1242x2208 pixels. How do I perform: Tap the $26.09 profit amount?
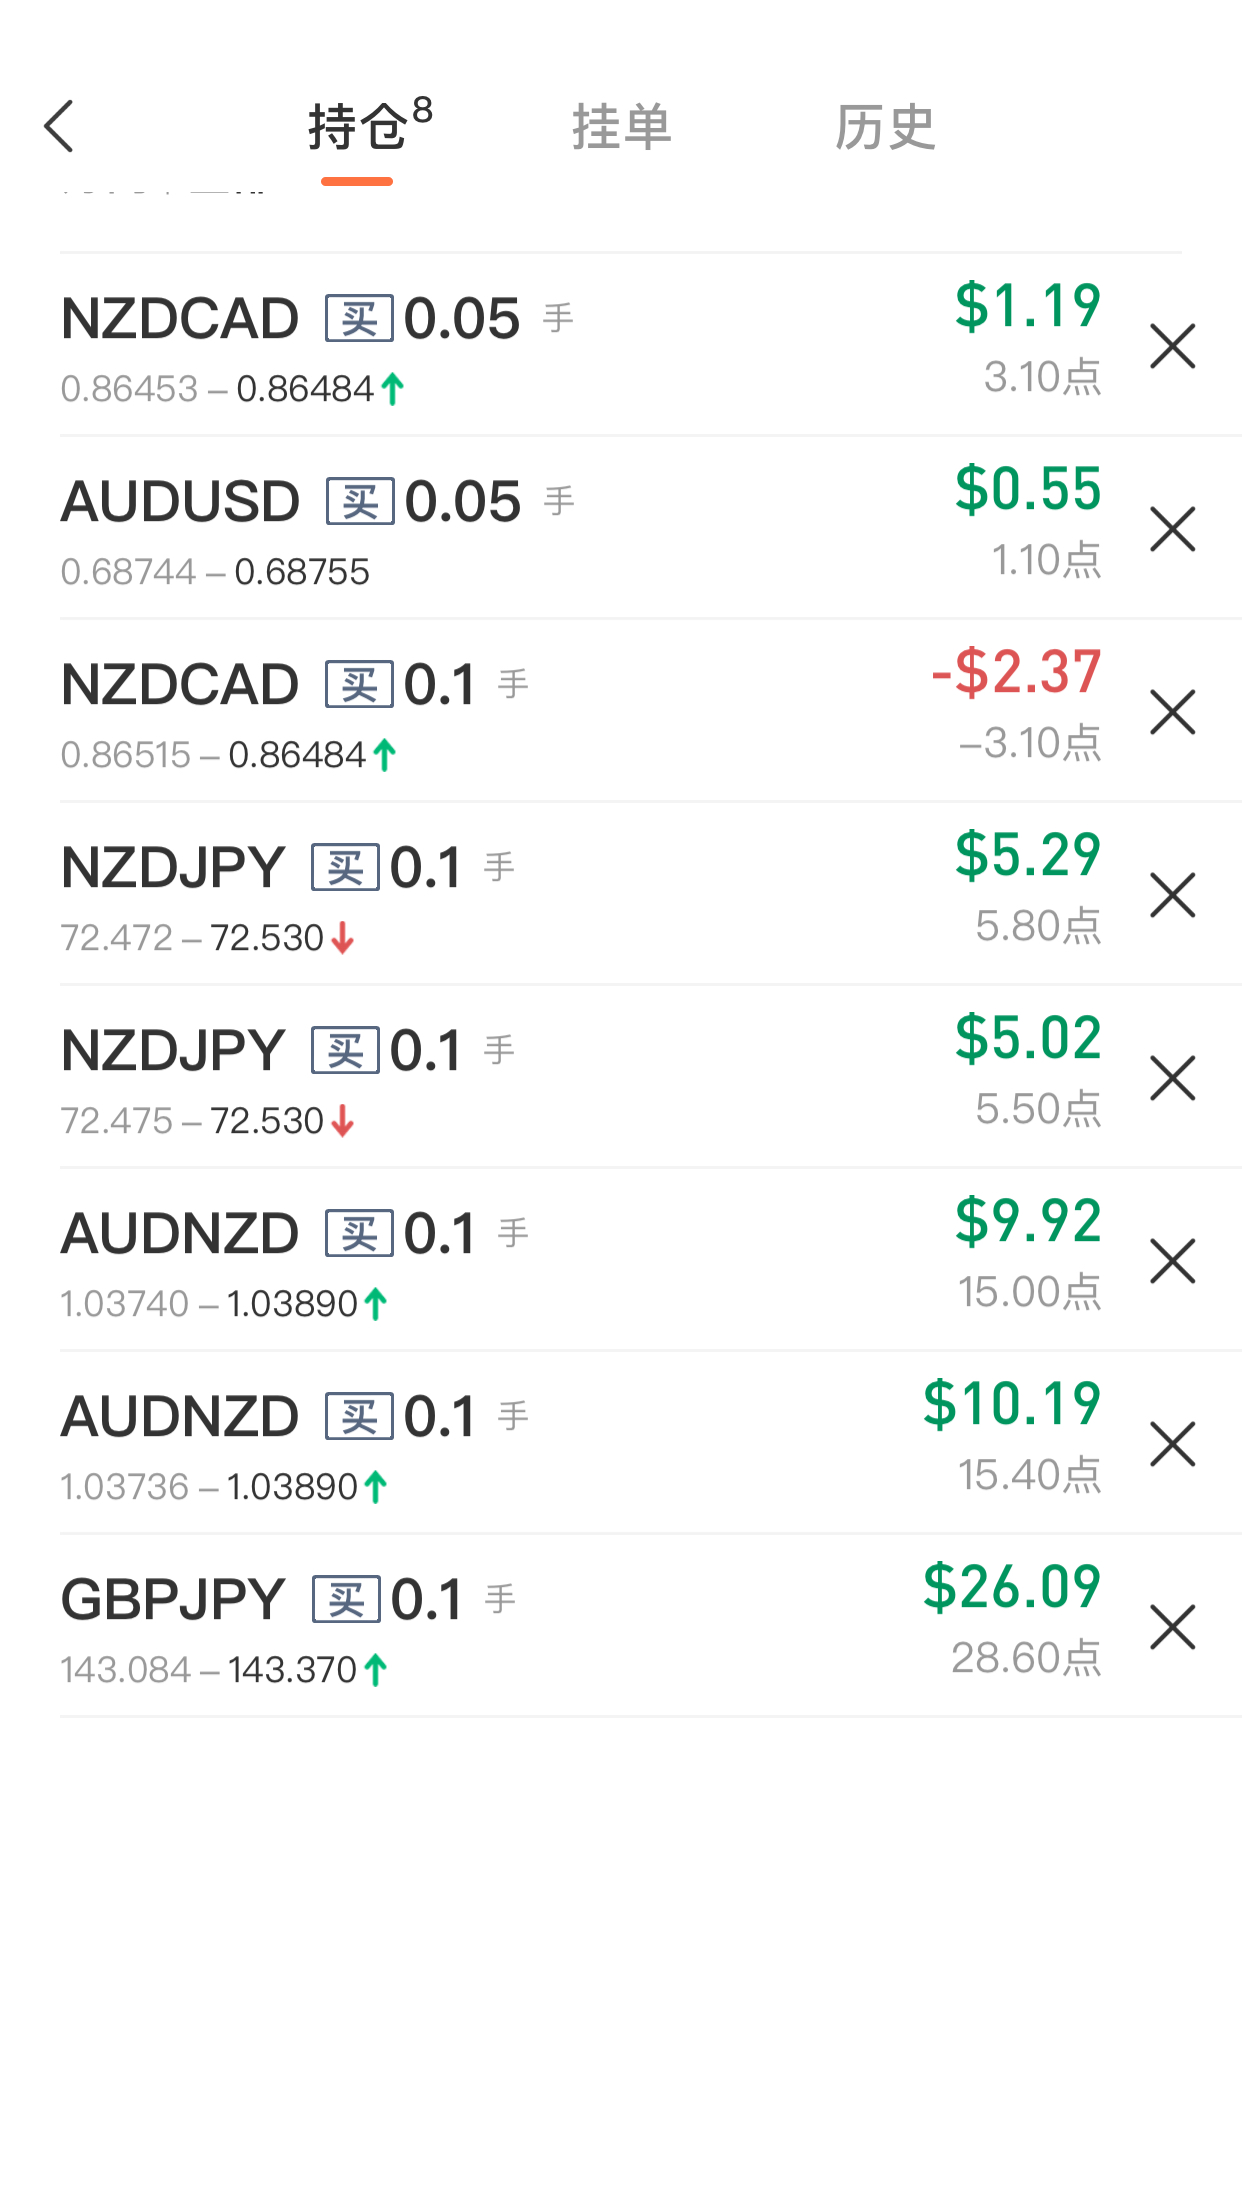1011,1587
